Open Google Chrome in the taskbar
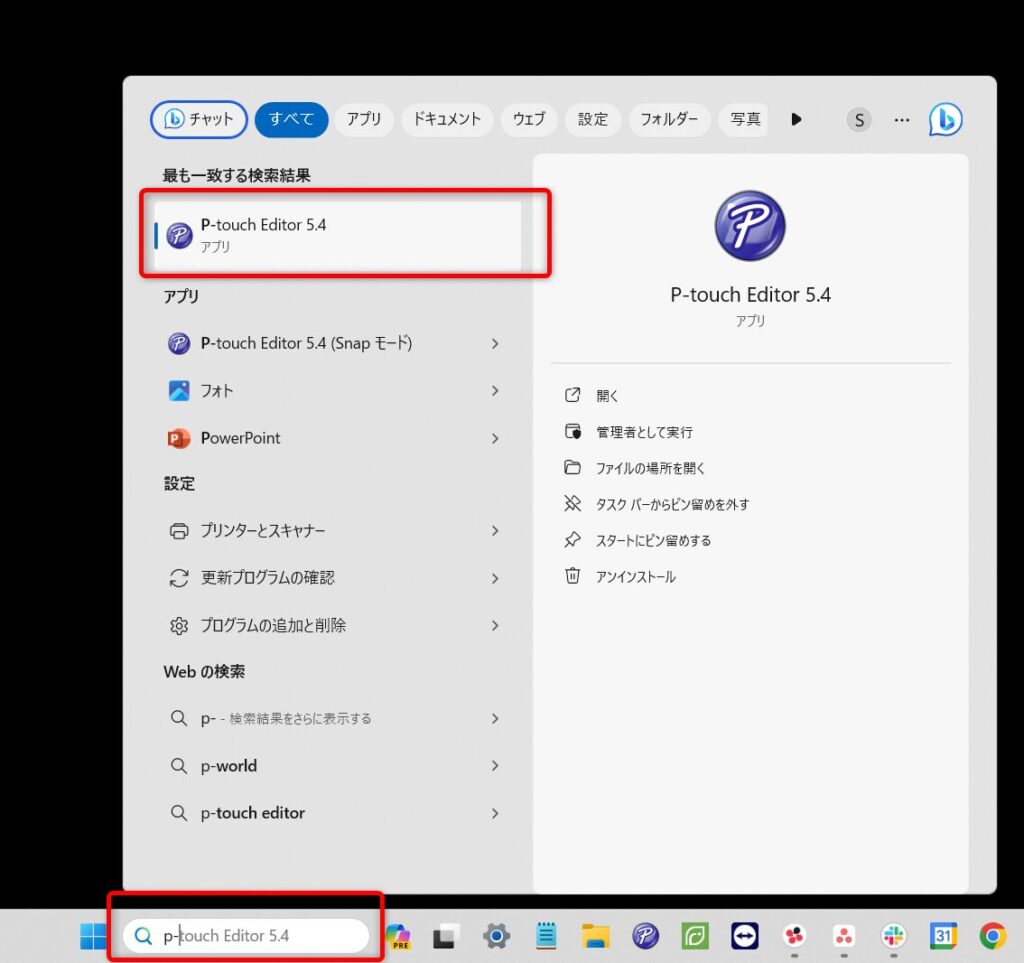The image size is (1024, 963). tap(993, 936)
